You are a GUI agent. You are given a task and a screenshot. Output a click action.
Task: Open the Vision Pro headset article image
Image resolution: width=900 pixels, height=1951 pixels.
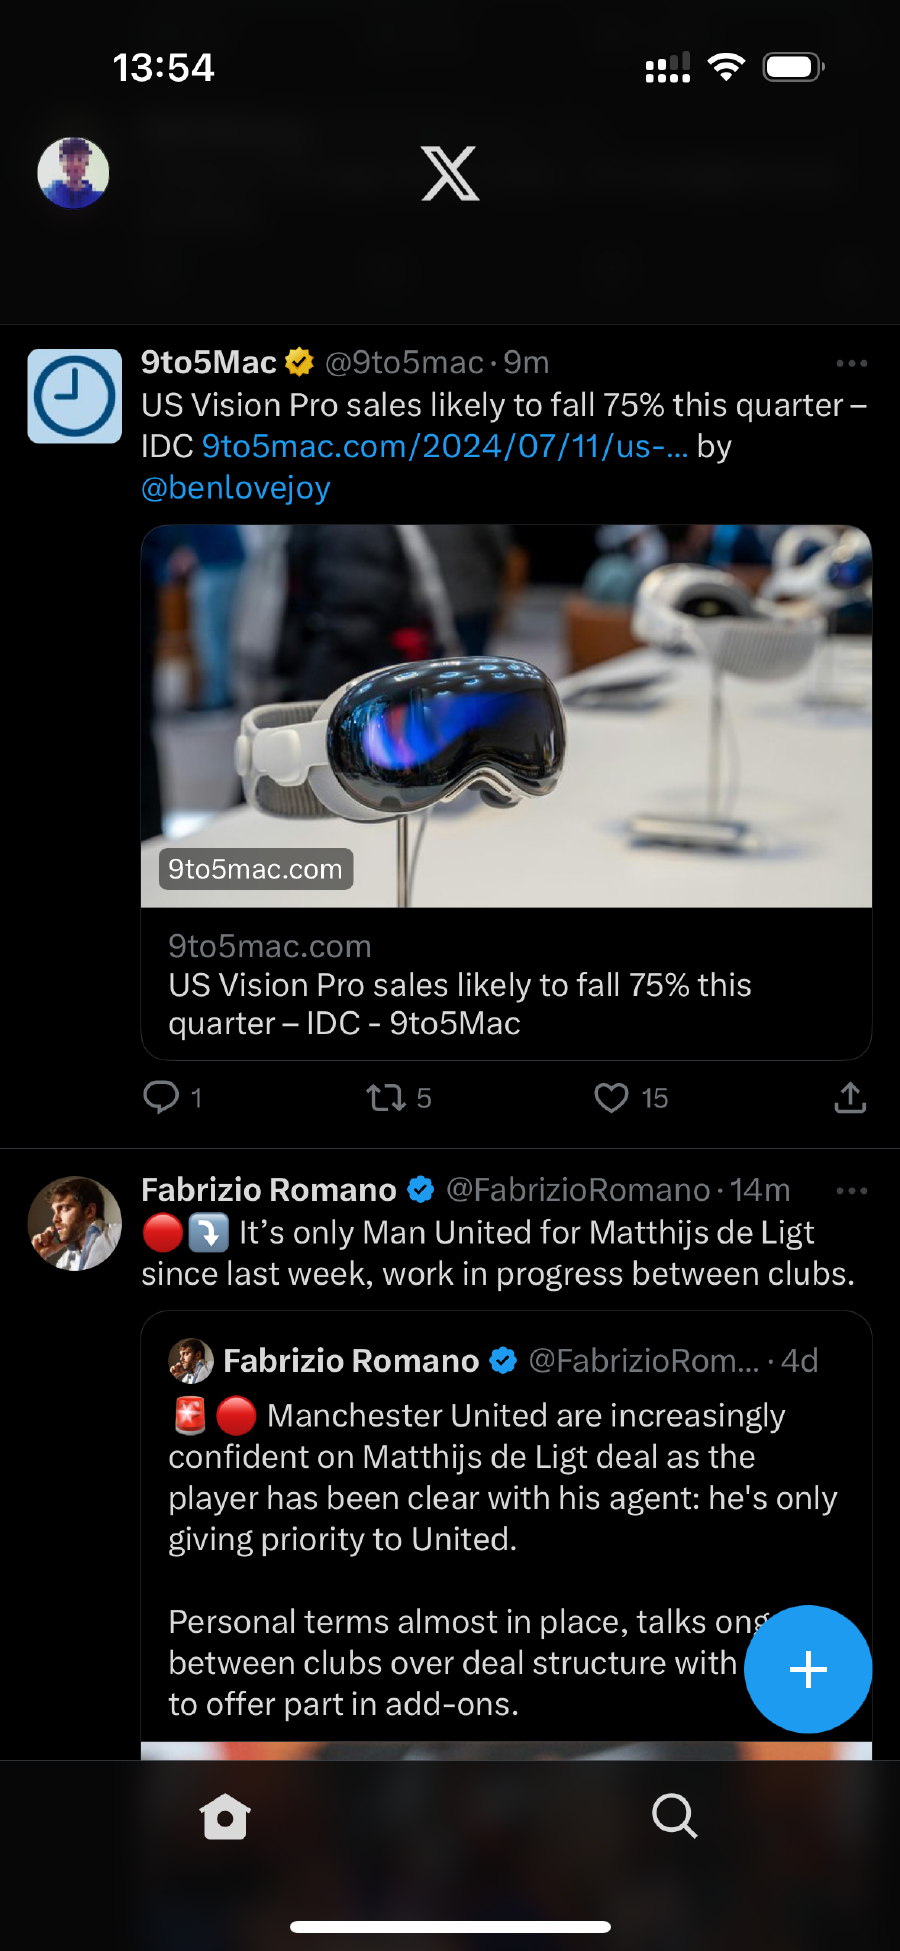506,716
